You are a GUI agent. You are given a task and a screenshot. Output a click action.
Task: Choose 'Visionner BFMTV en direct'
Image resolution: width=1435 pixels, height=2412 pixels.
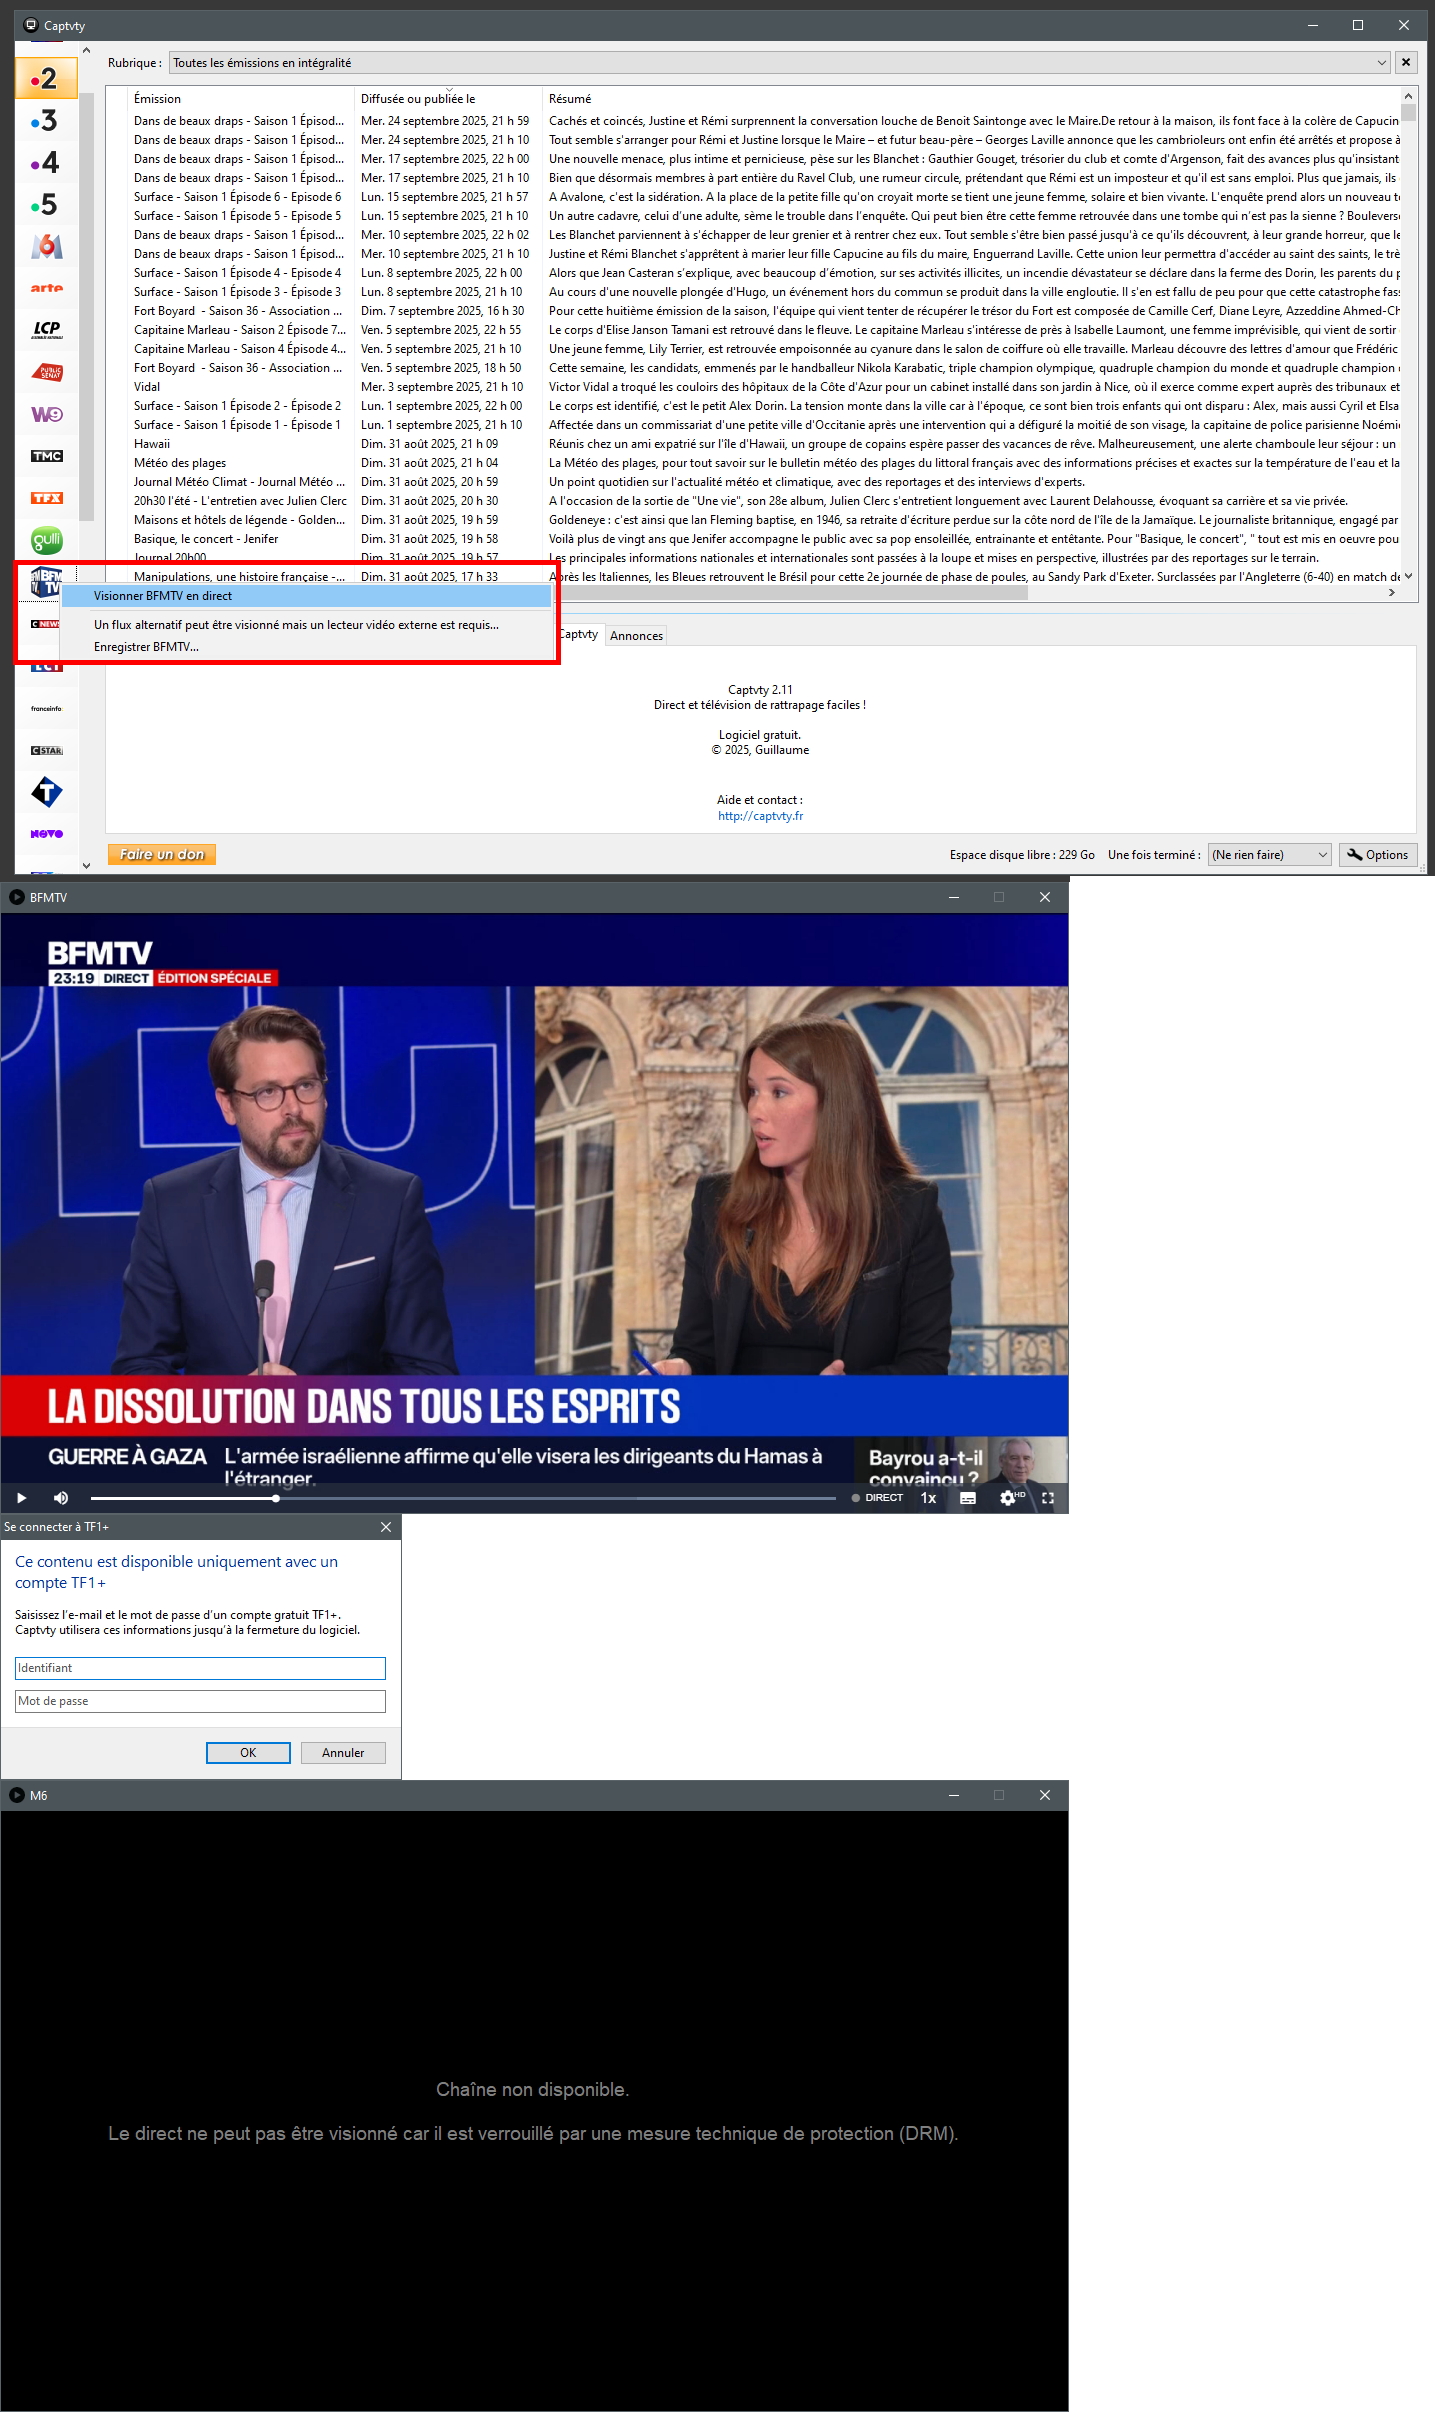click(306, 596)
